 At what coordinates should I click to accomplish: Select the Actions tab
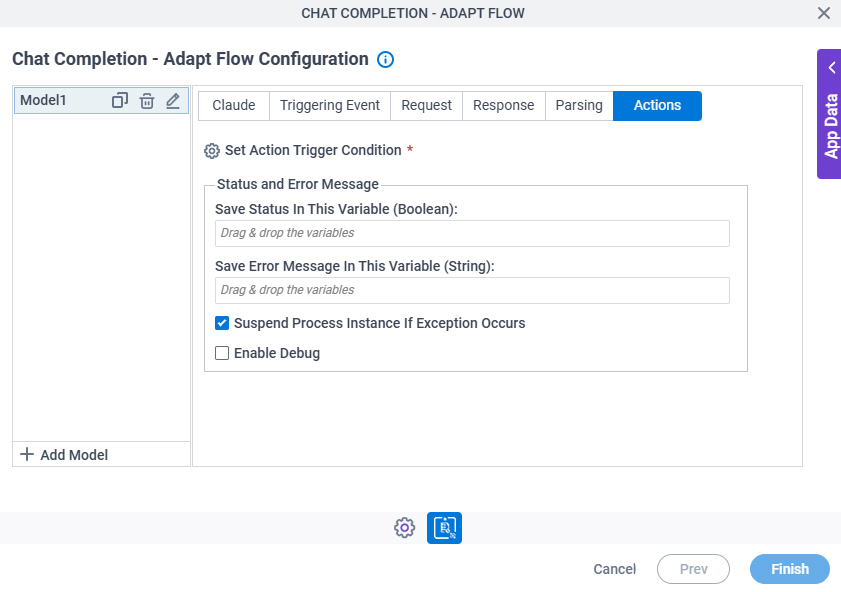click(658, 106)
